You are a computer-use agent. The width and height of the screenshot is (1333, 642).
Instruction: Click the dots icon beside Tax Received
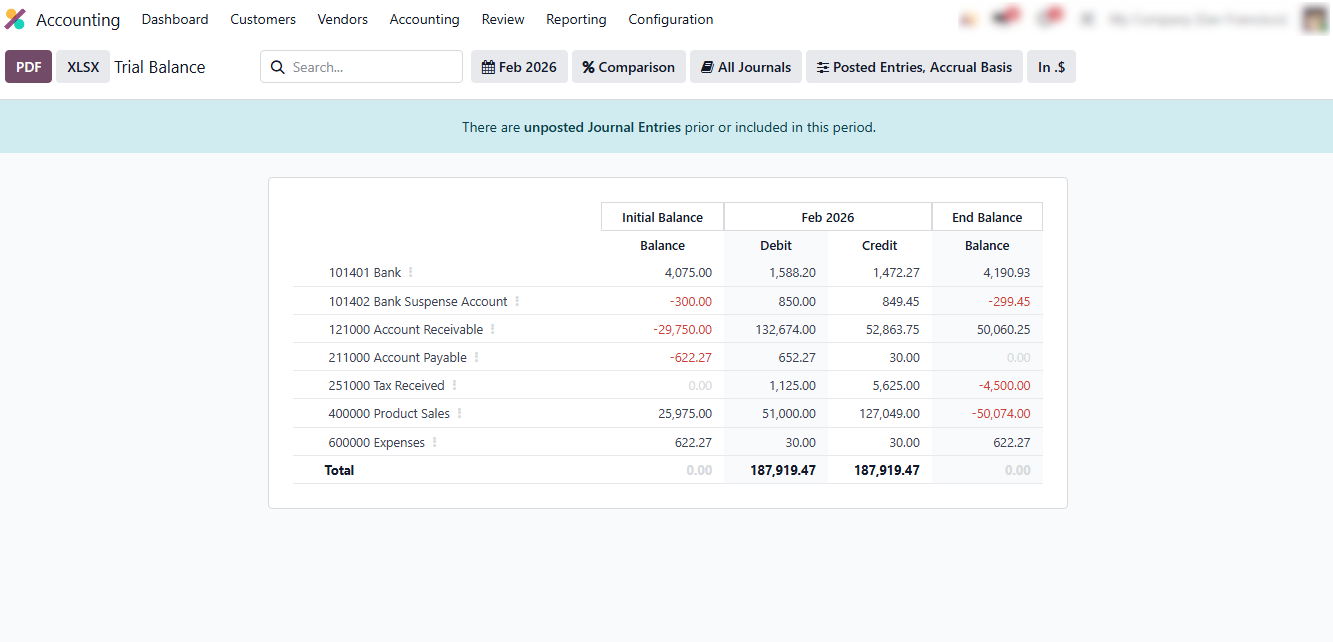[x=454, y=385]
